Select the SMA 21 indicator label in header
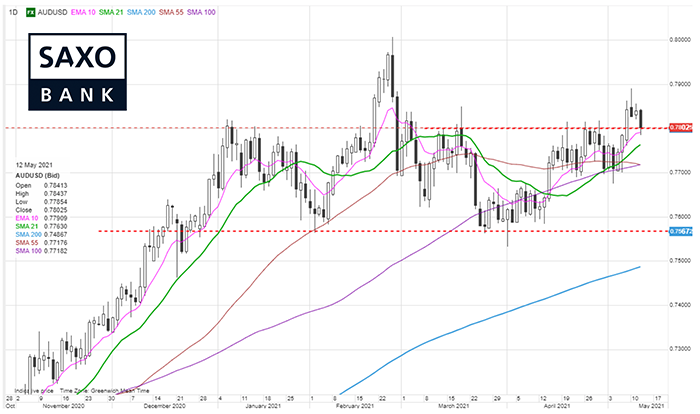The height and width of the screenshot is (414, 700). (111, 13)
